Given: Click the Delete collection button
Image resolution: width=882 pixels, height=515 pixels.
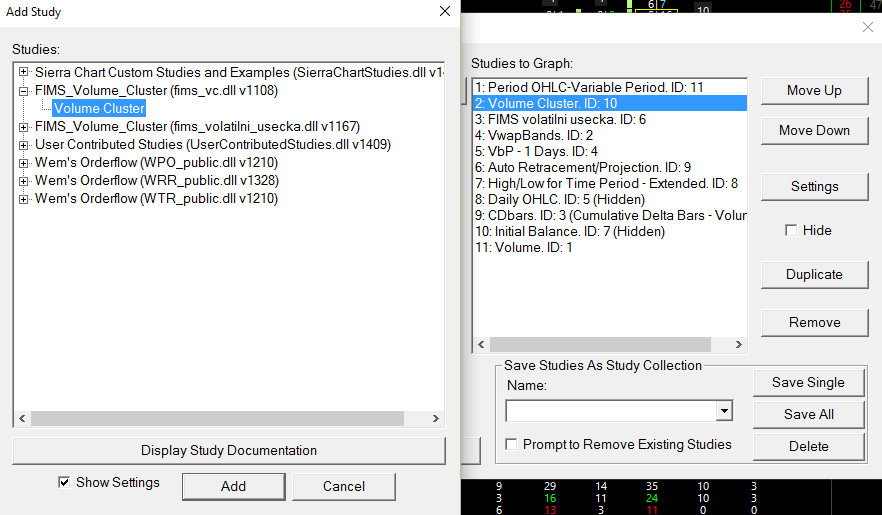Looking at the screenshot, I should click(x=808, y=446).
